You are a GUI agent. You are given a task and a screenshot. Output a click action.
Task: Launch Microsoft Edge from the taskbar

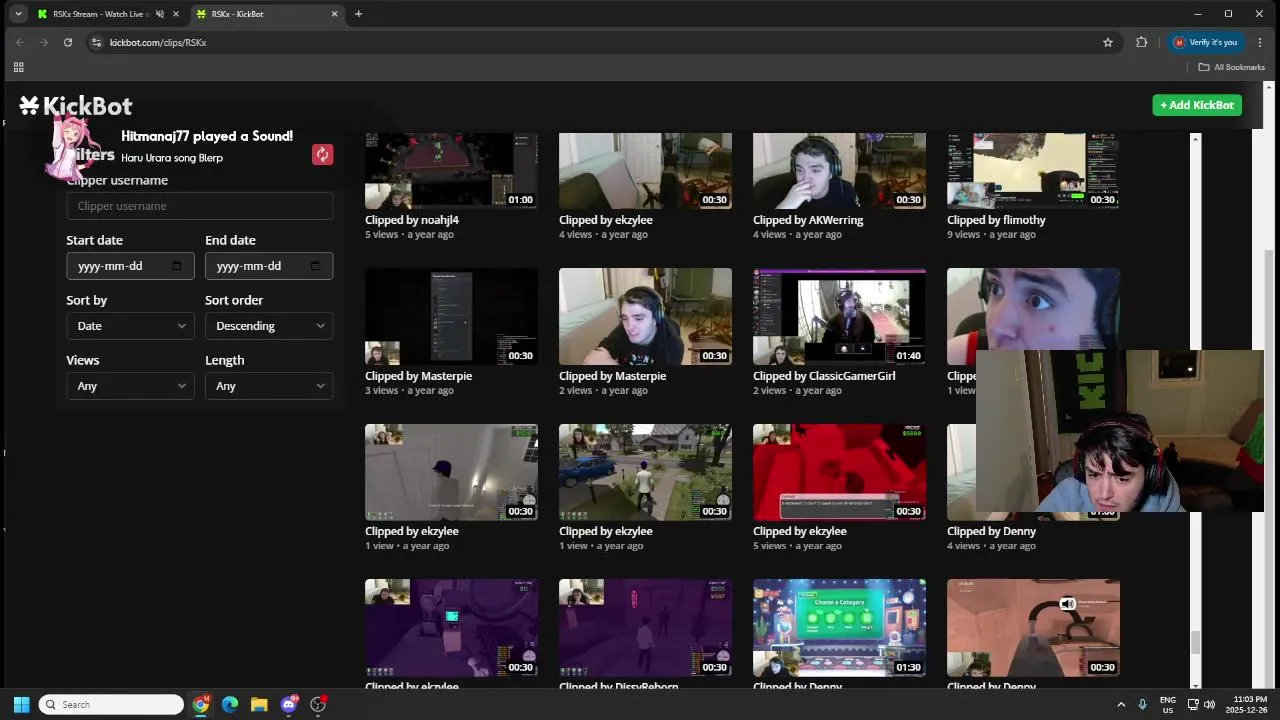pos(230,705)
